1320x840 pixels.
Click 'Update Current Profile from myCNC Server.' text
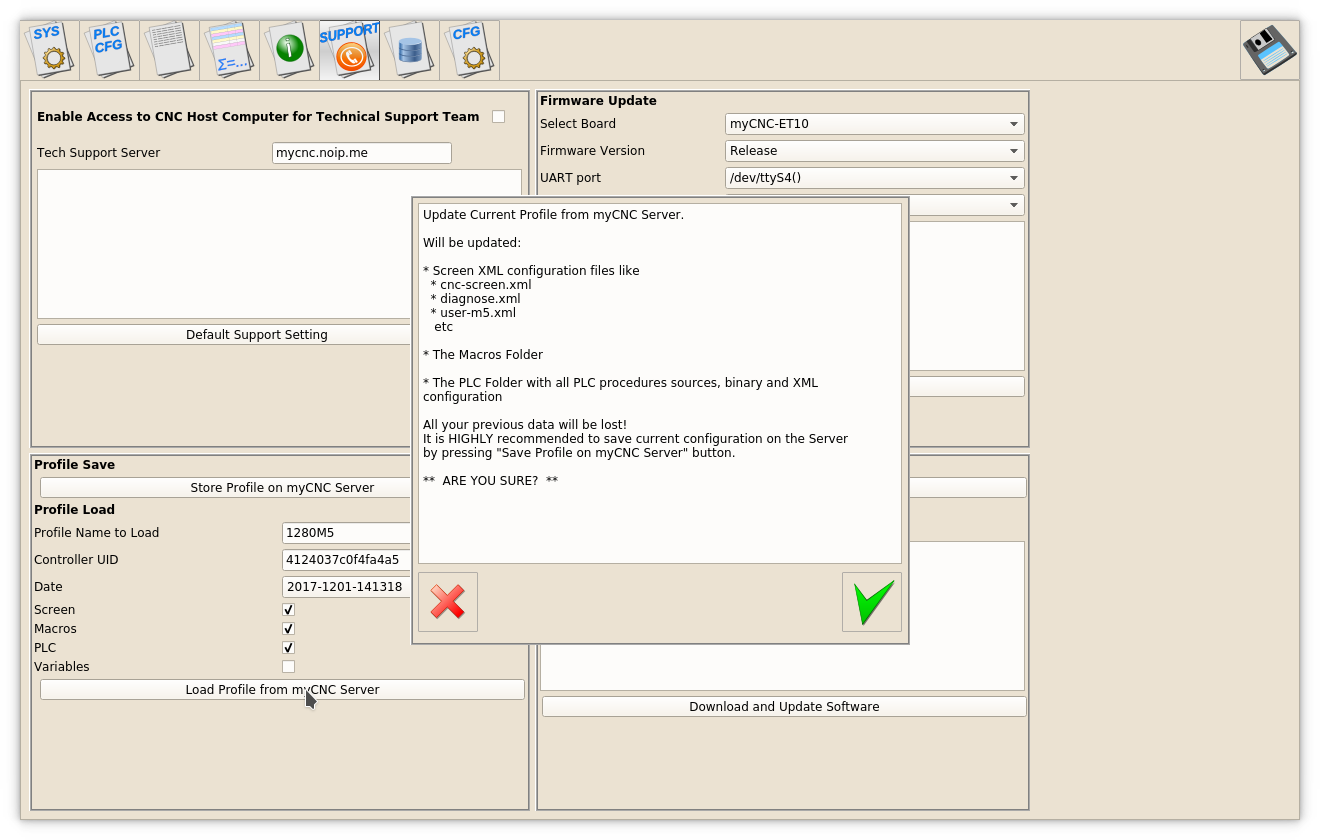coord(553,215)
